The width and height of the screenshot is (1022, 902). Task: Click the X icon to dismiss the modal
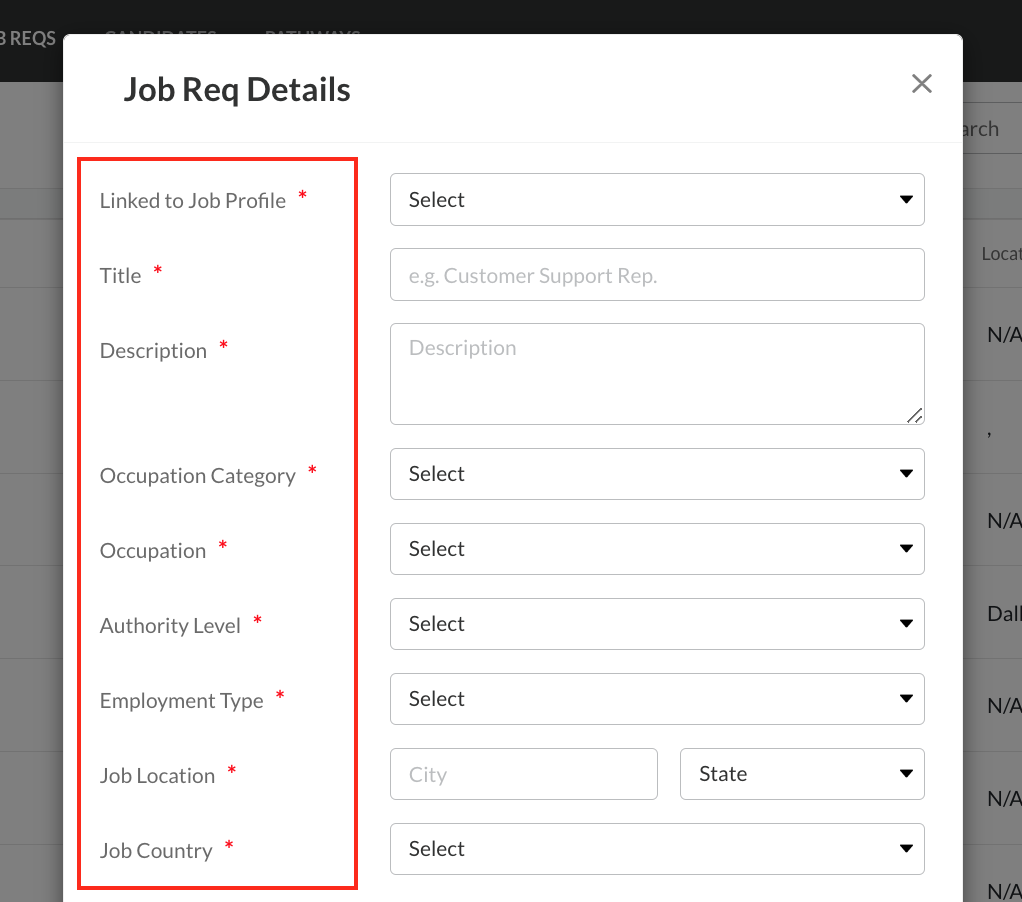pyautogui.click(x=921, y=83)
